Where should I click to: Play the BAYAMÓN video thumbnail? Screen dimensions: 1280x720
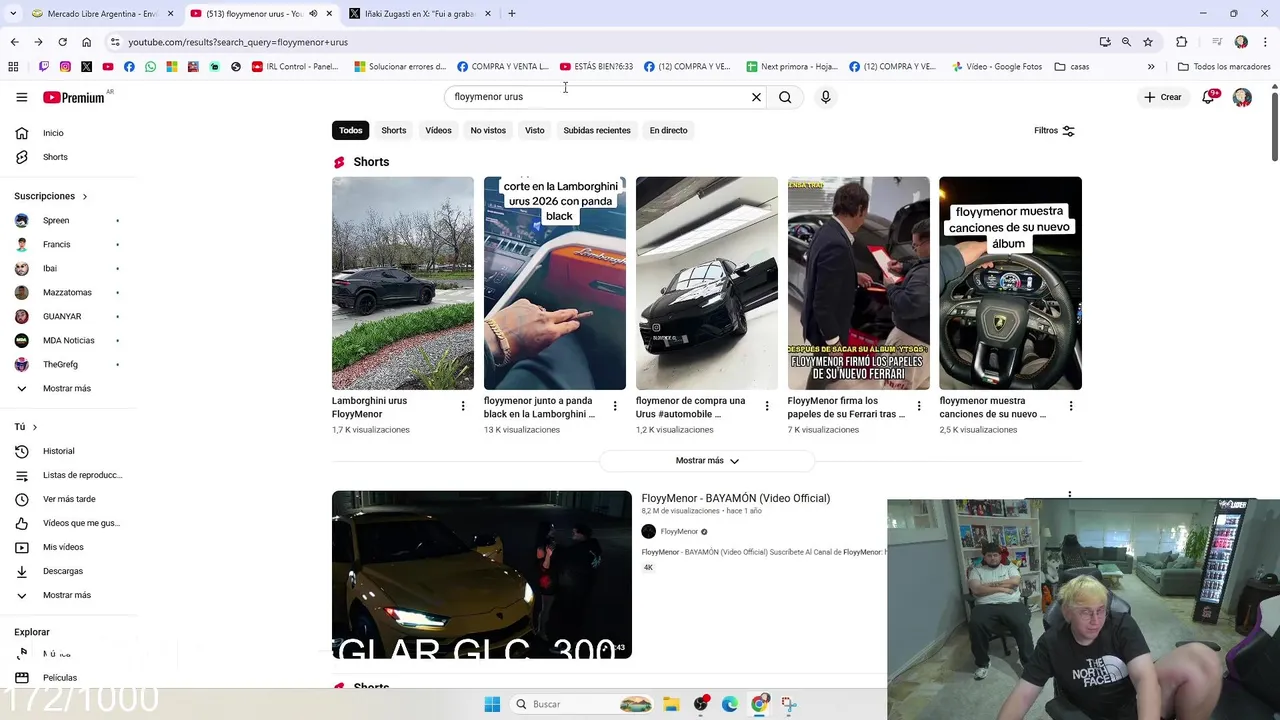(482, 574)
